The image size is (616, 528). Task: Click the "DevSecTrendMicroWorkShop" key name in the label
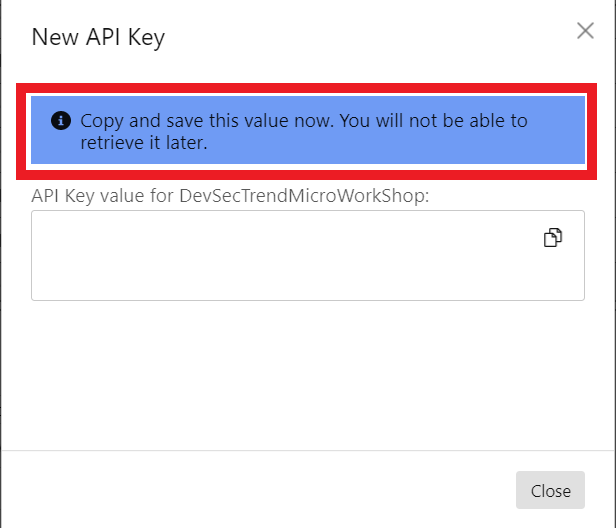pyautogui.click(x=302, y=196)
